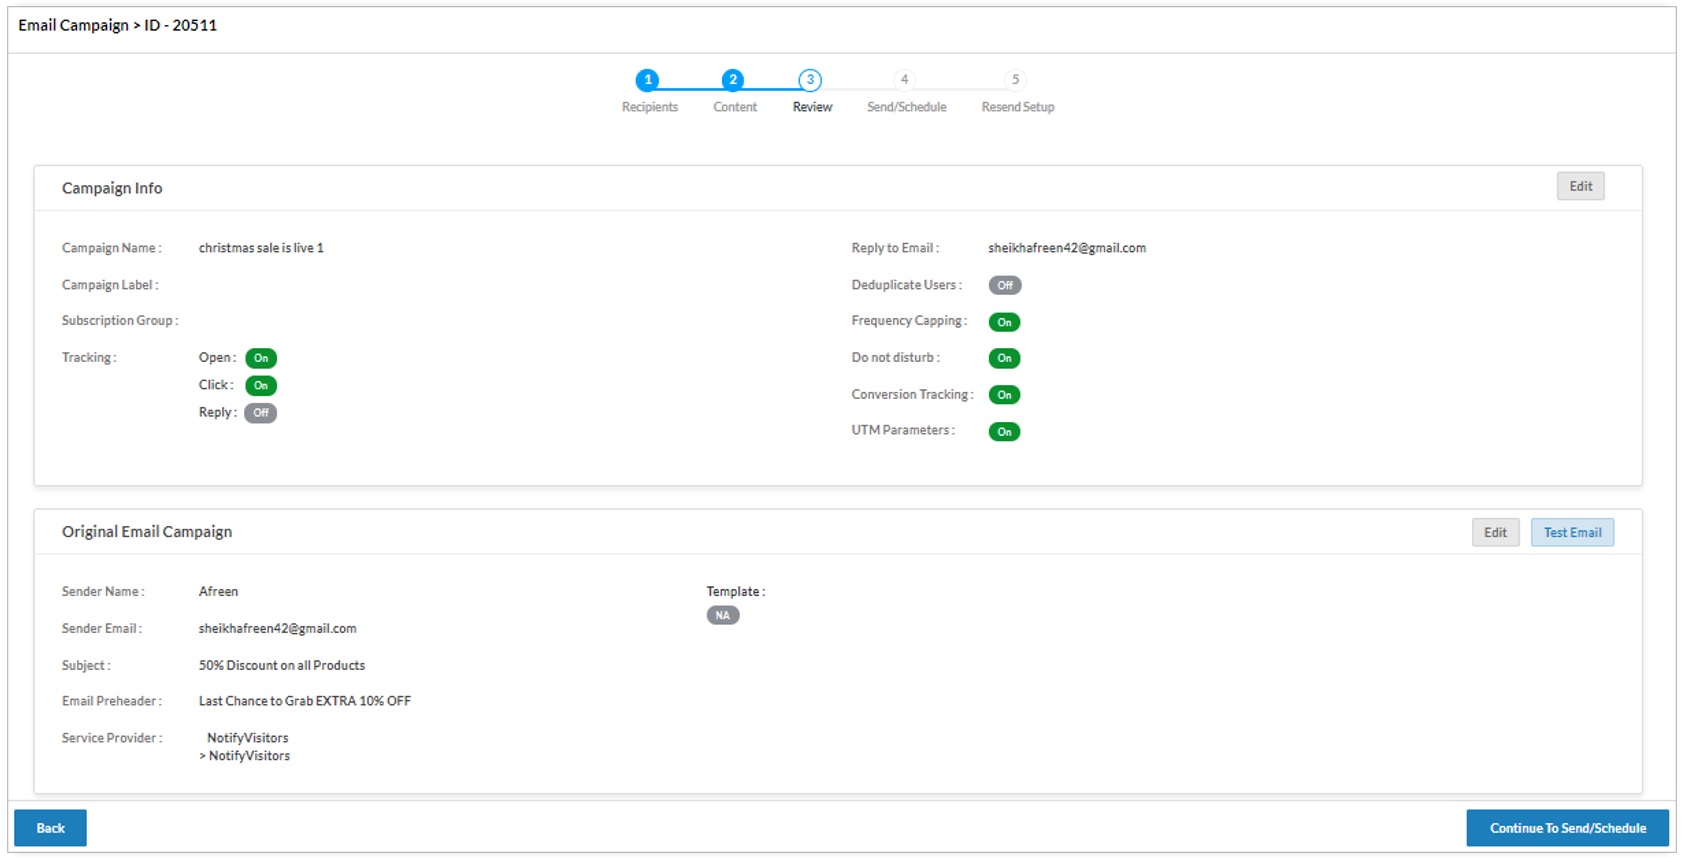The height and width of the screenshot is (858, 1683).
Task: Toggle Click tracking On badge
Action: (x=261, y=385)
